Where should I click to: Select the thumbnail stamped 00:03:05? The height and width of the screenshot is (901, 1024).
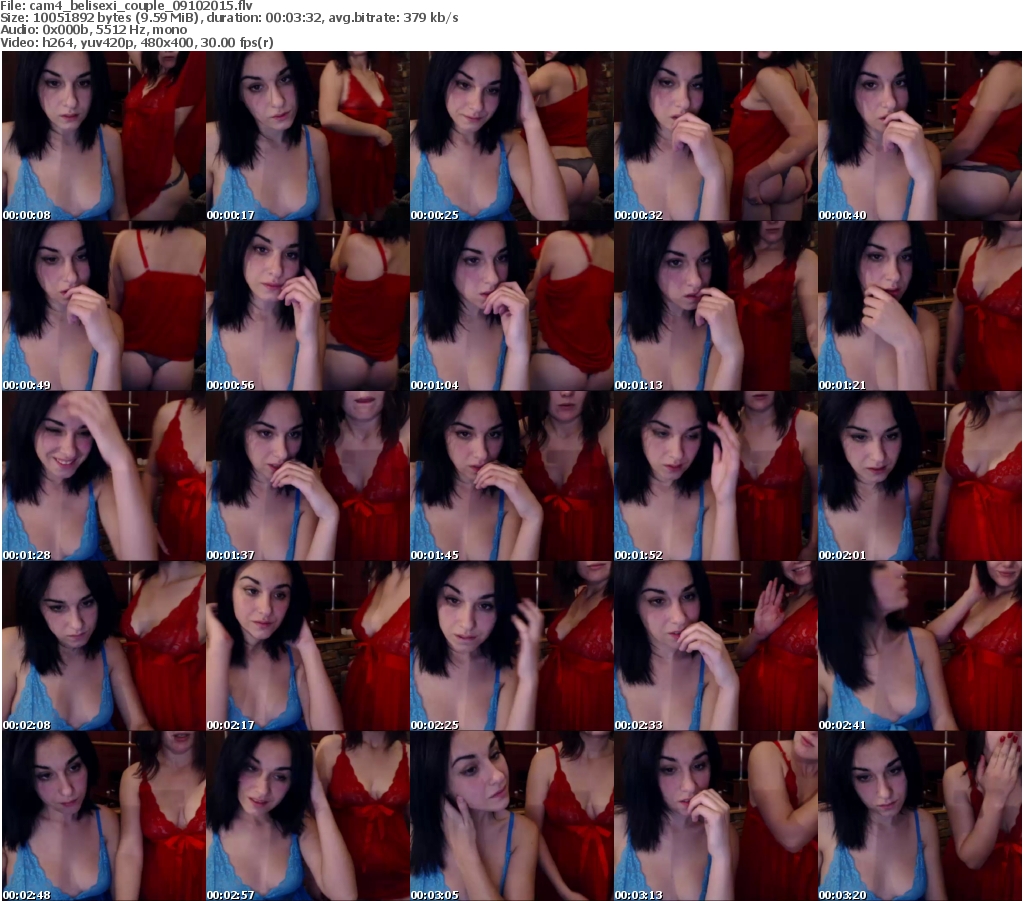[x=511, y=815]
